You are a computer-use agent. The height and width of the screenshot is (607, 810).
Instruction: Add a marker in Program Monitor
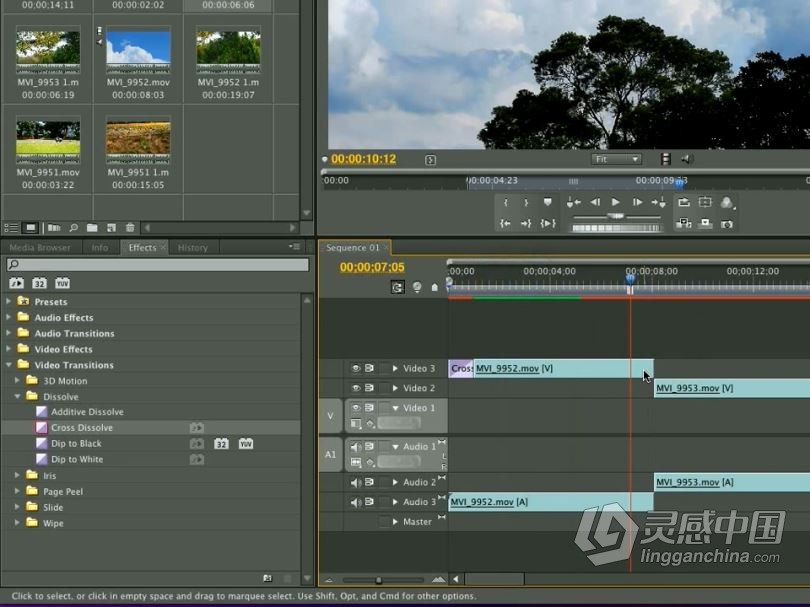548,203
